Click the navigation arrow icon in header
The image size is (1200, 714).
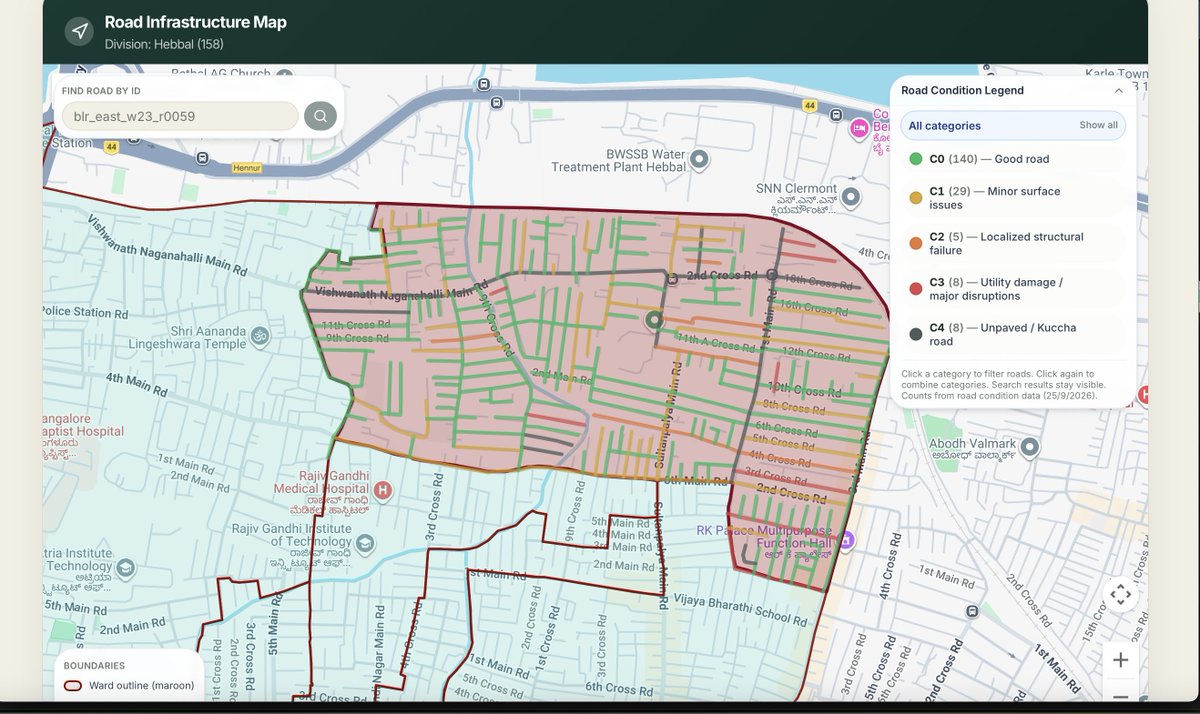pyautogui.click(x=79, y=31)
